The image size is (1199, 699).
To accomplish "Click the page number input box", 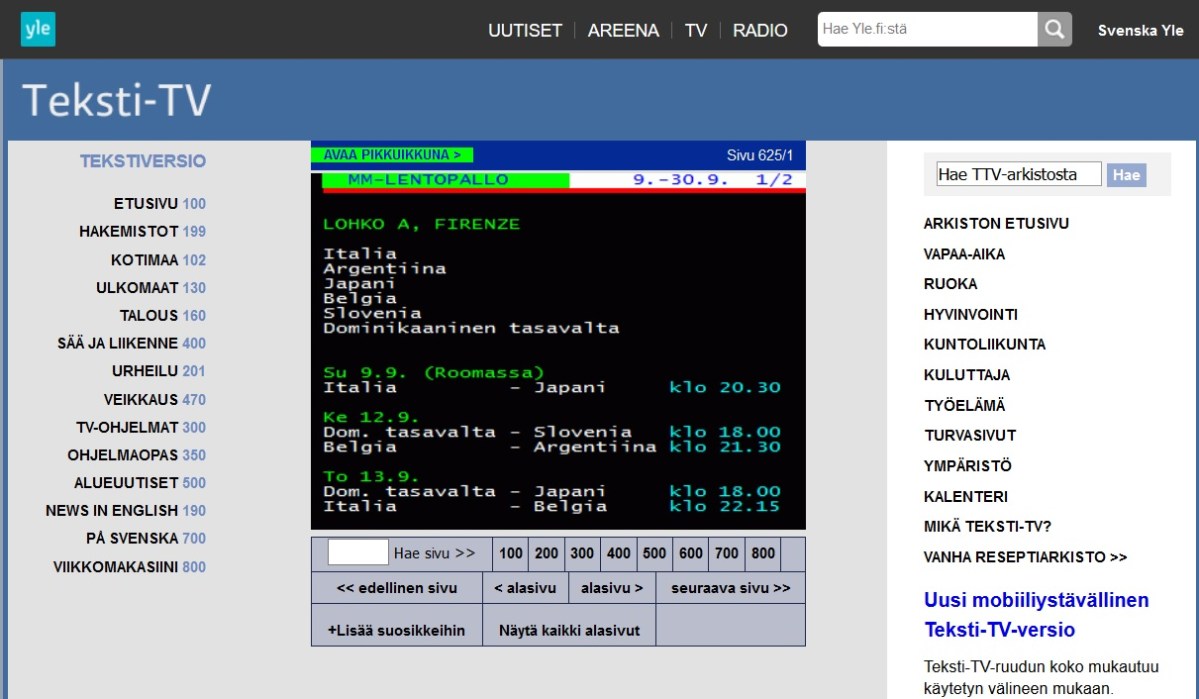I will (358, 553).
